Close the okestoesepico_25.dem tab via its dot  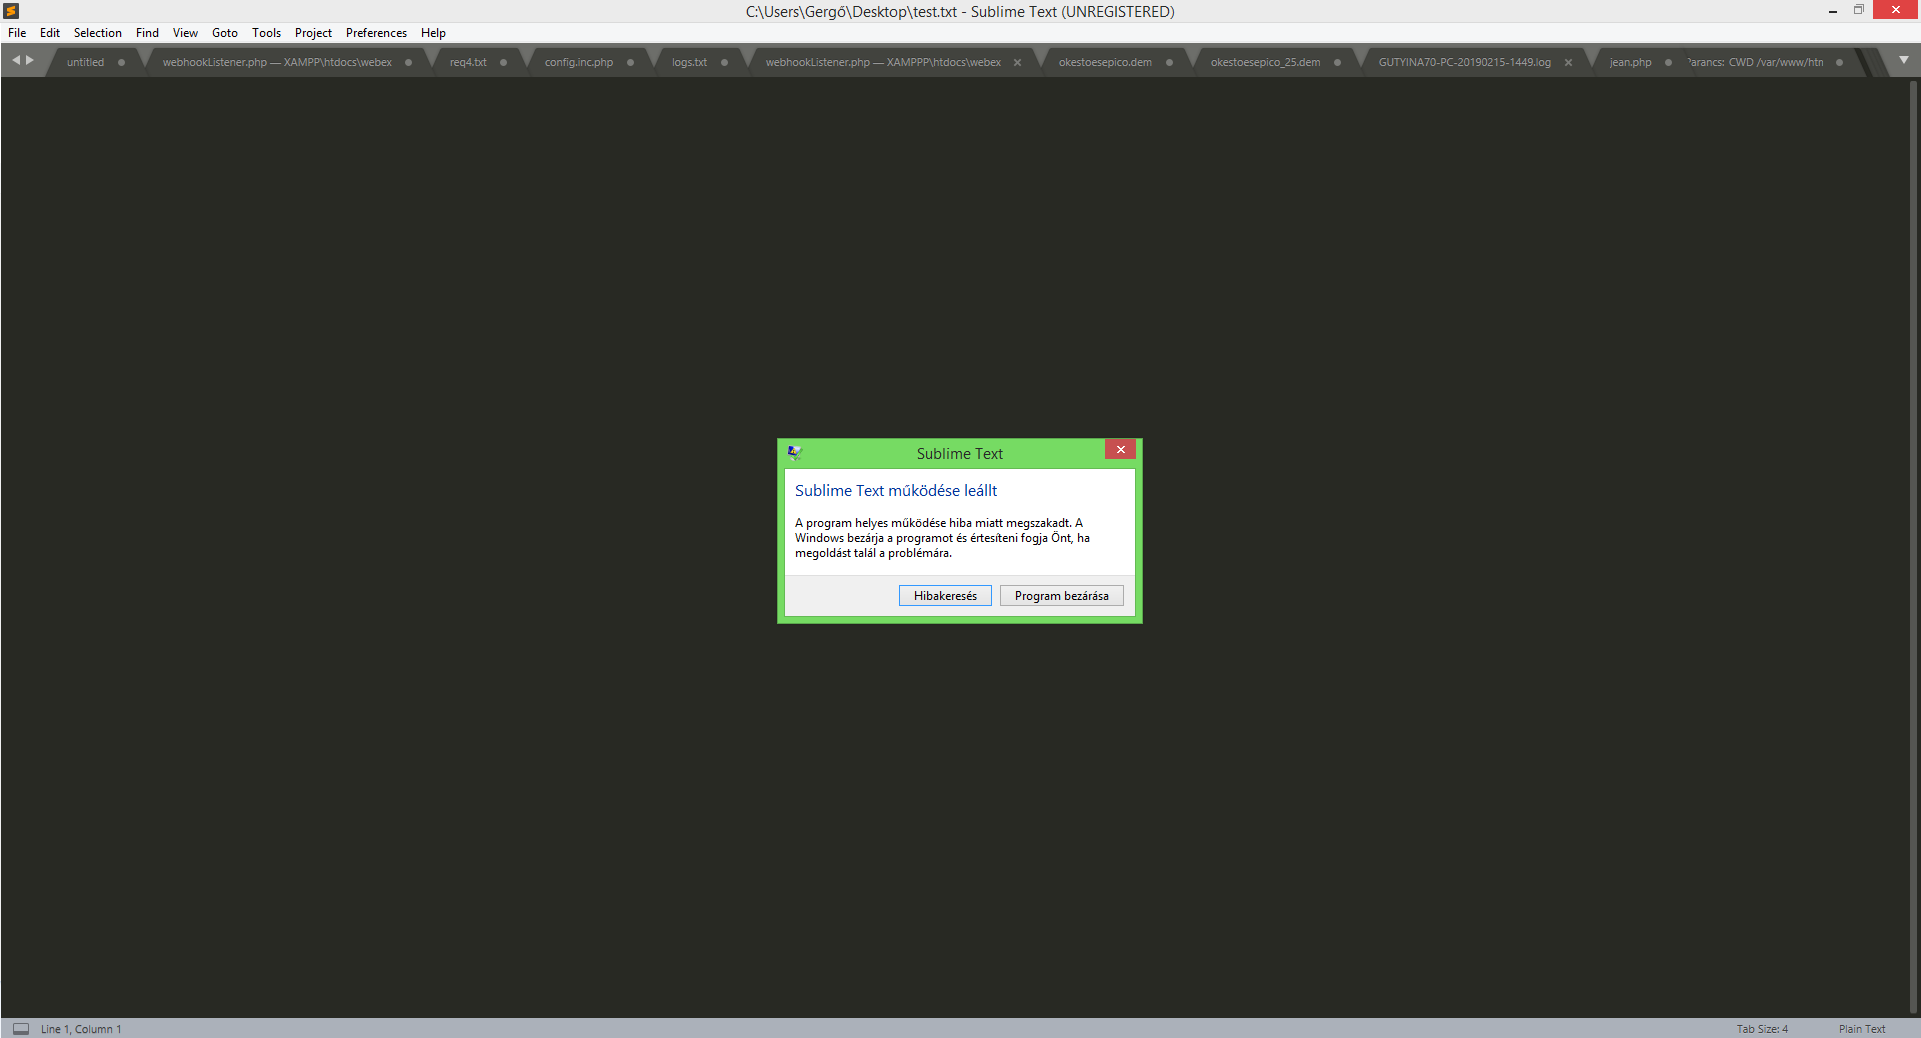tap(1337, 62)
